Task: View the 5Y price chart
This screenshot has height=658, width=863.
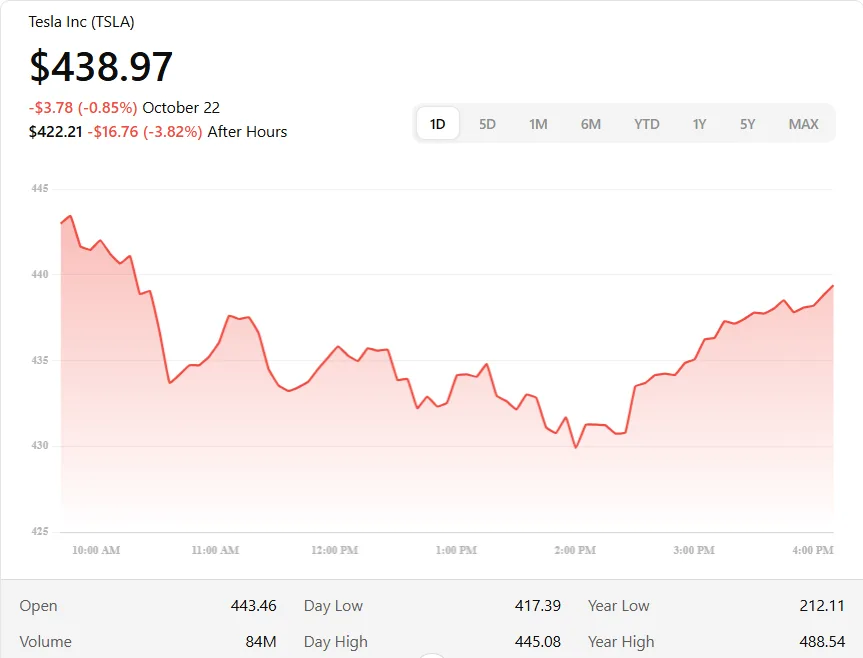Action: (748, 124)
